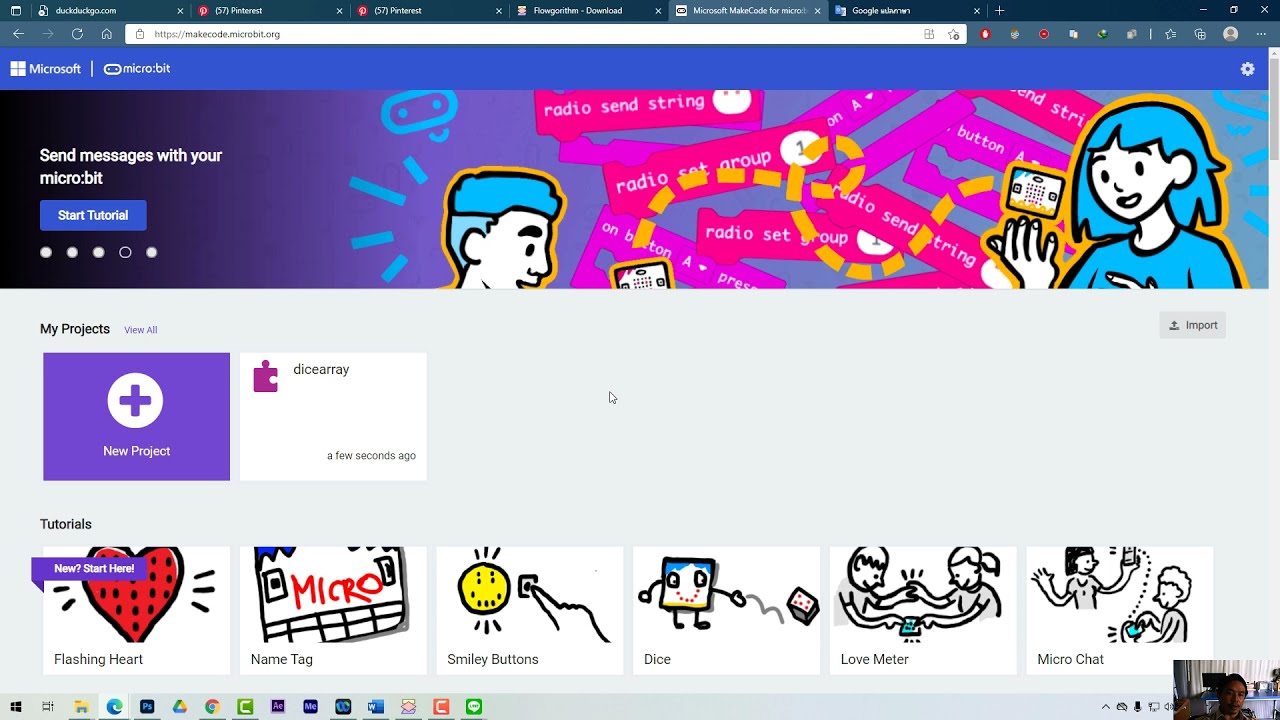Click the Import button
Image resolution: width=1280 pixels, height=720 pixels.
tap(1192, 325)
